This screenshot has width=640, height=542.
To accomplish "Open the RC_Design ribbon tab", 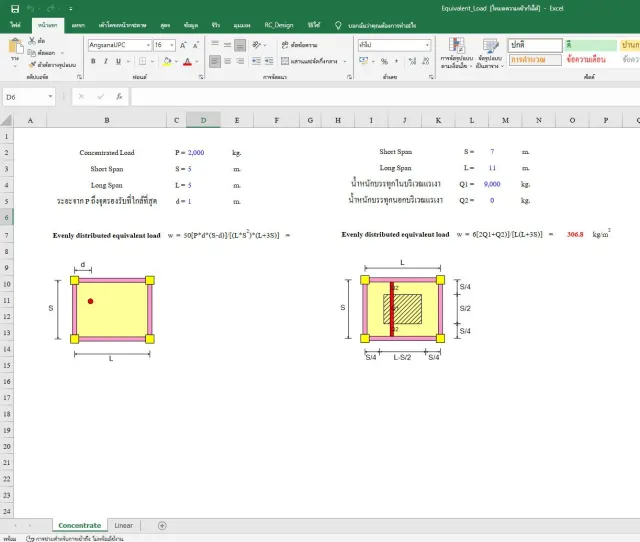I will [x=279, y=25].
